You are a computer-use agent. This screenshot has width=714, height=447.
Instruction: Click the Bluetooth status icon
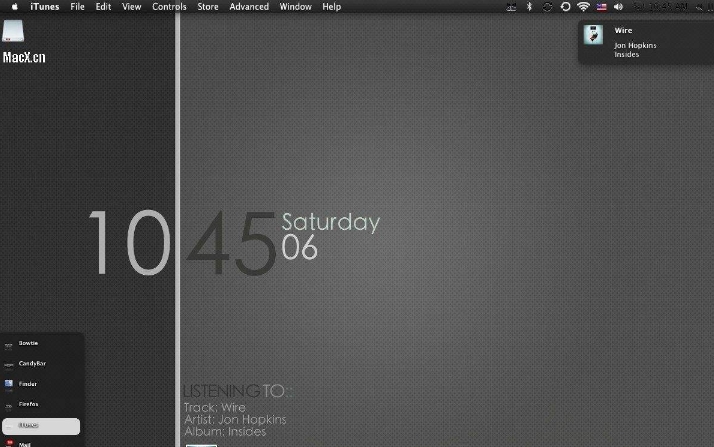point(529,6)
